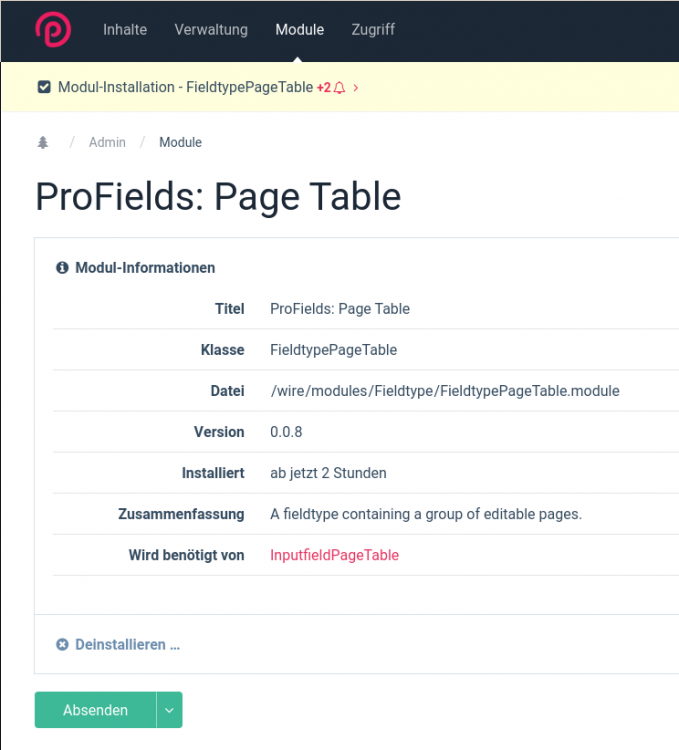
Task: Click the ProFields: Page Table heading
Action: point(218,197)
